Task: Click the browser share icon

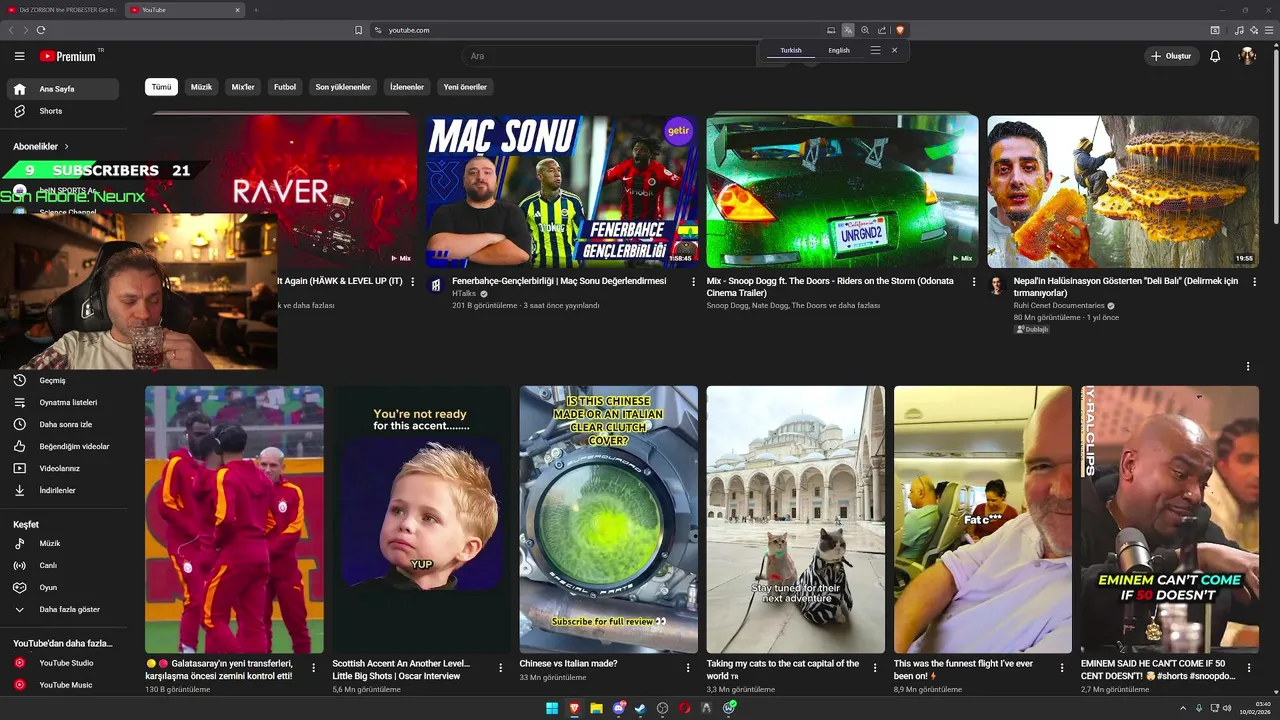Action: (x=882, y=30)
